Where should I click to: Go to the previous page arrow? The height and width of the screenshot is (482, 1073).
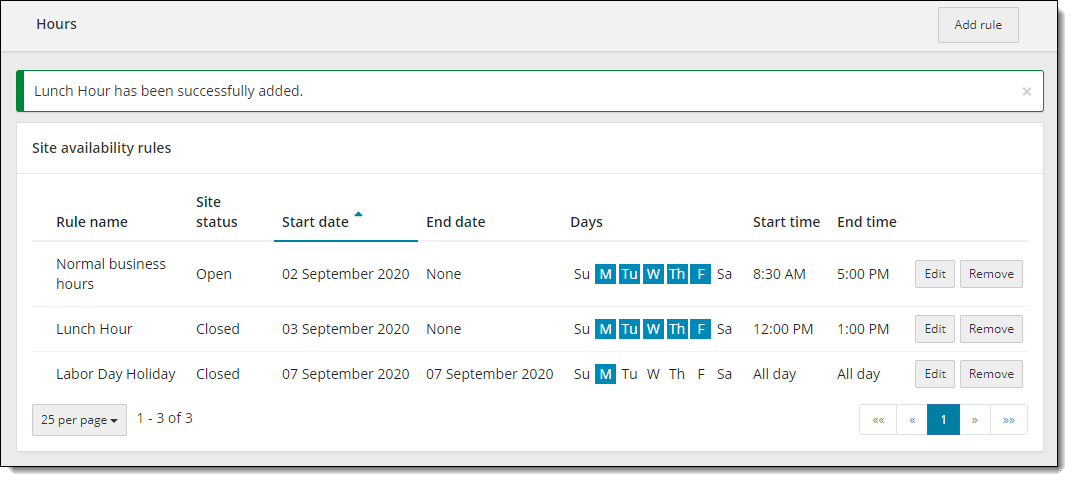coord(912,420)
